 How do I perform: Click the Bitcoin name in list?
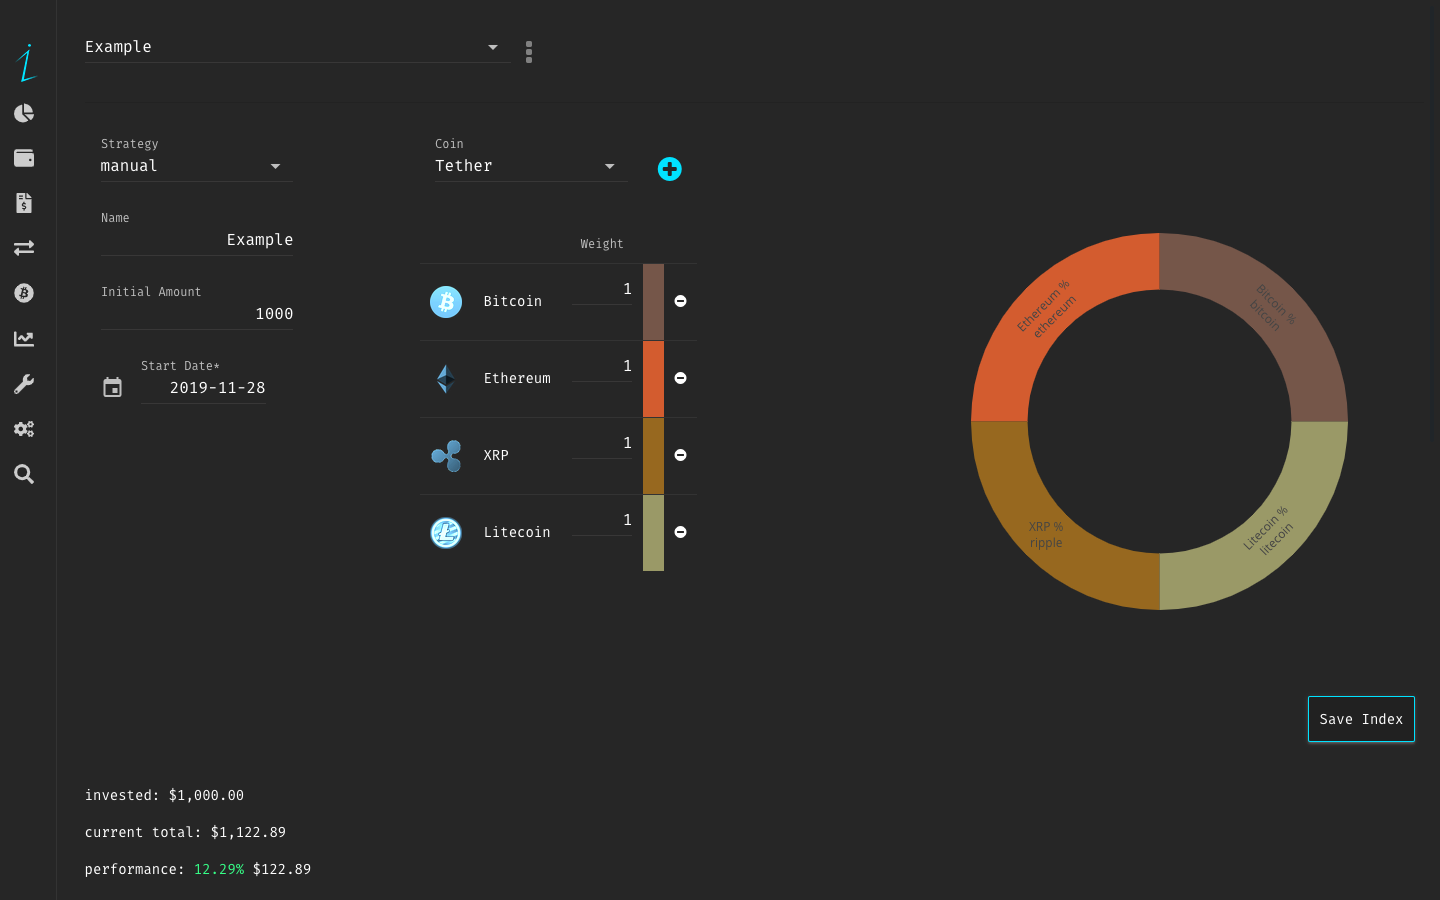pyautogui.click(x=513, y=301)
